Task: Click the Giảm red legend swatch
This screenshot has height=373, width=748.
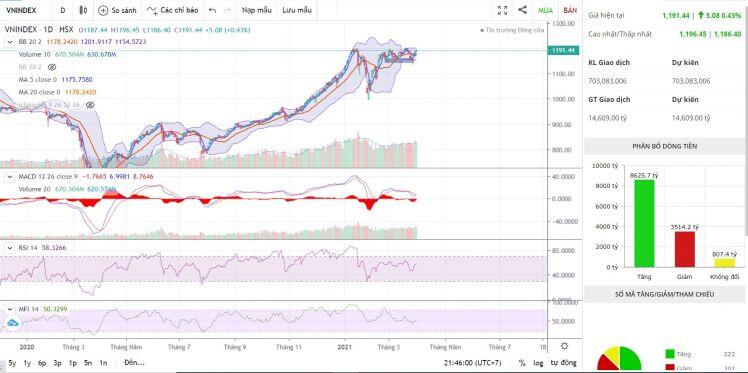Action: point(669,368)
